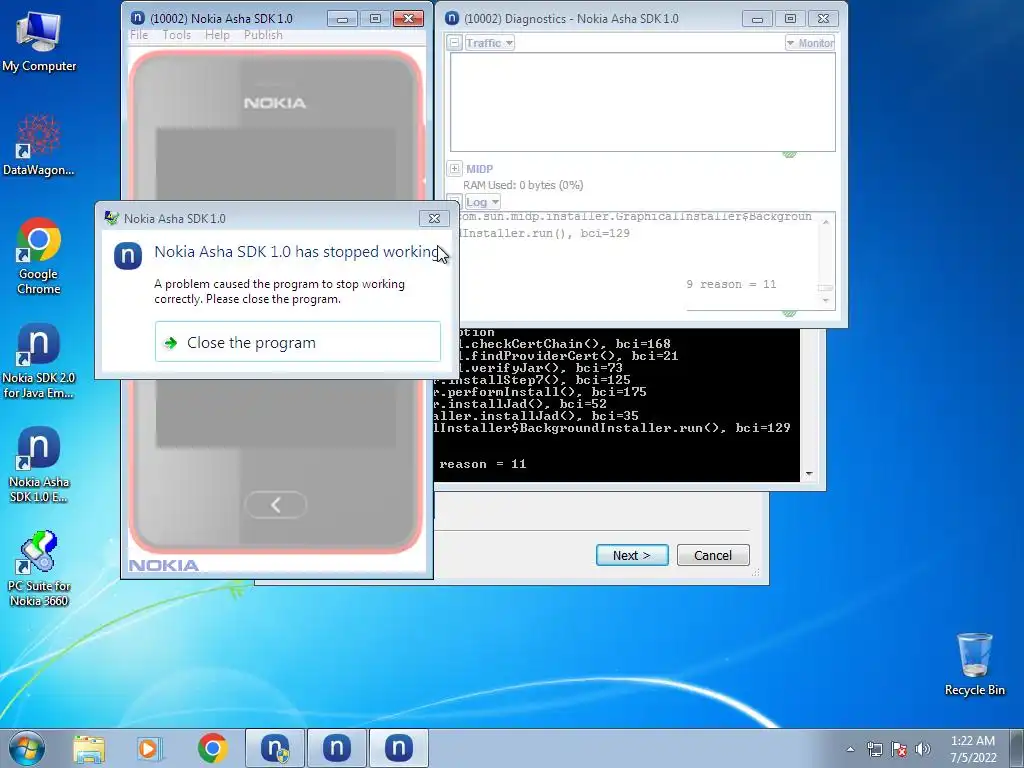
Task: Open the clock showing 1:22 AM
Action: pyautogui.click(x=973, y=741)
